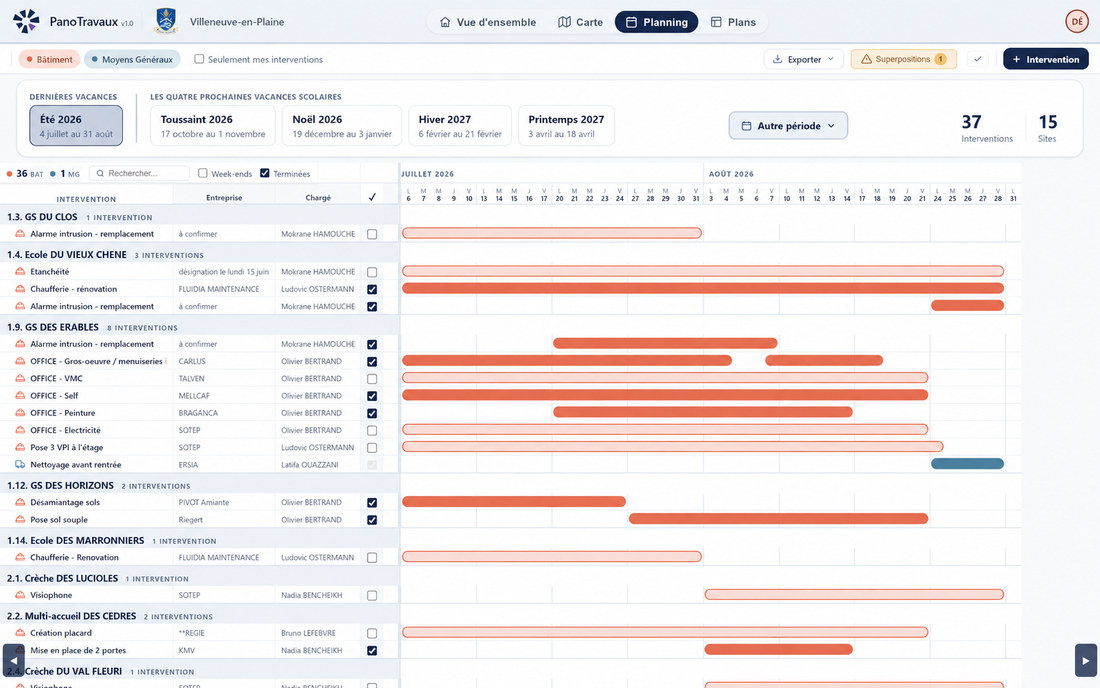Switch to the Plans tab
Image resolution: width=1100 pixels, height=688 pixels.
(733, 22)
